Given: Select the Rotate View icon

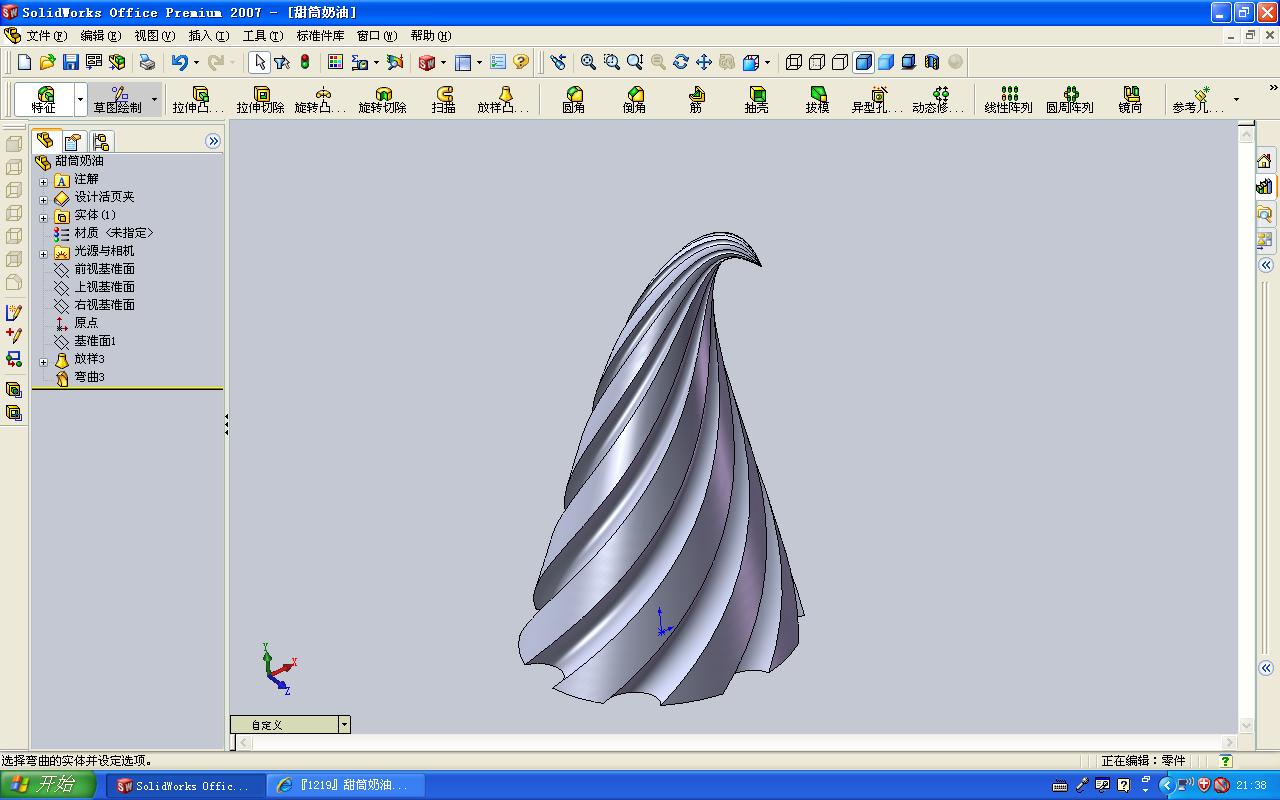Looking at the screenshot, I should (681, 62).
